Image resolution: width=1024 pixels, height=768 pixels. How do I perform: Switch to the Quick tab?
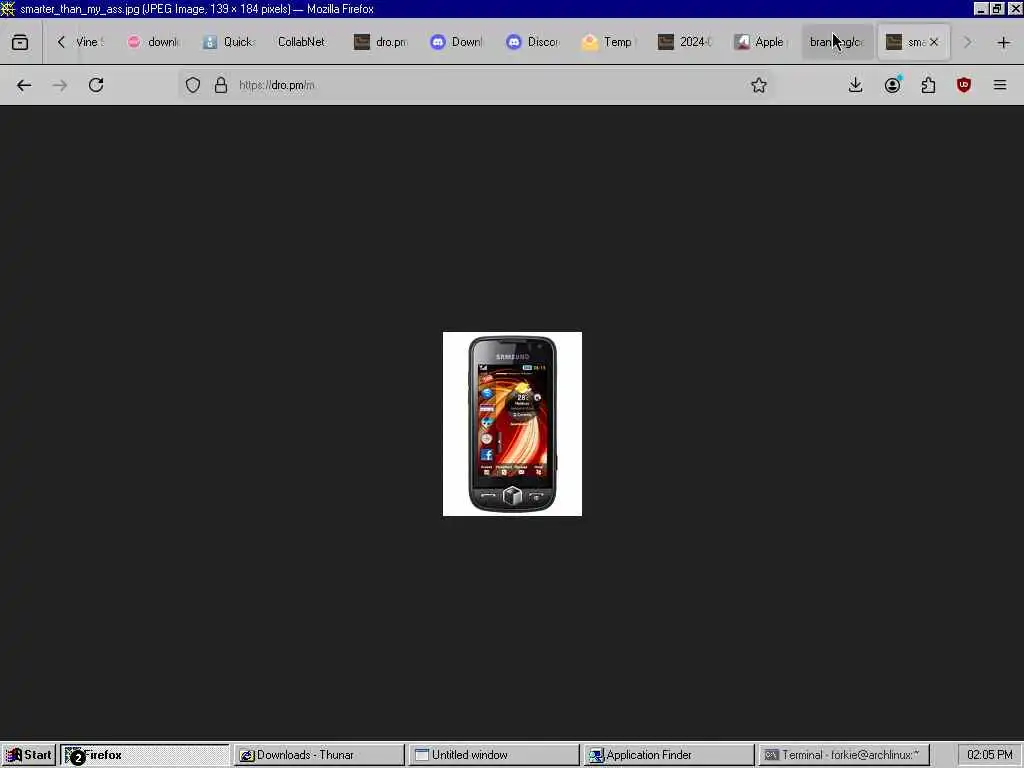(x=230, y=42)
